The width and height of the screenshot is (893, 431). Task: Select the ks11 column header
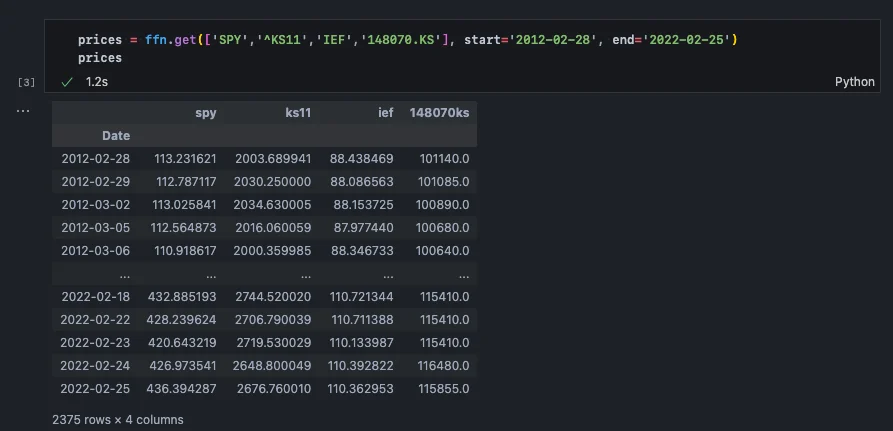[298, 113]
